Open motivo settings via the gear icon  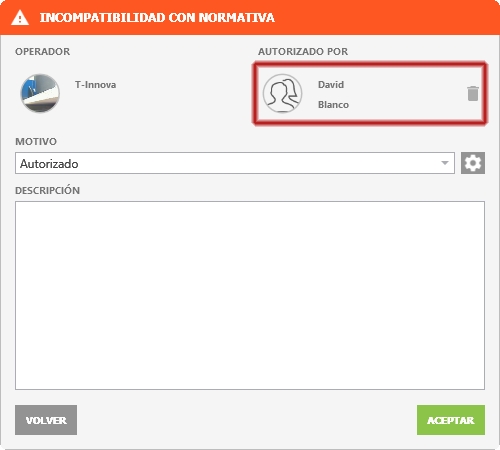point(473,163)
